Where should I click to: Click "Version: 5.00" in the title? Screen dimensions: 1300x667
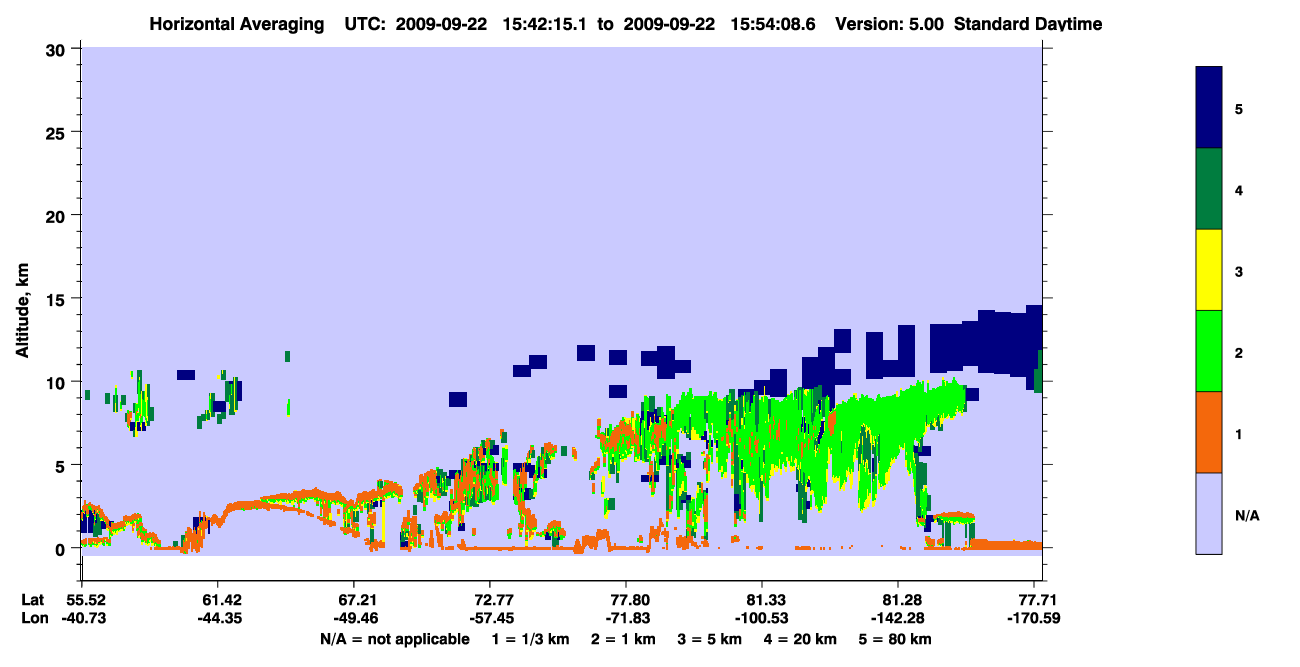pyautogui.click(x=891, y=24)
